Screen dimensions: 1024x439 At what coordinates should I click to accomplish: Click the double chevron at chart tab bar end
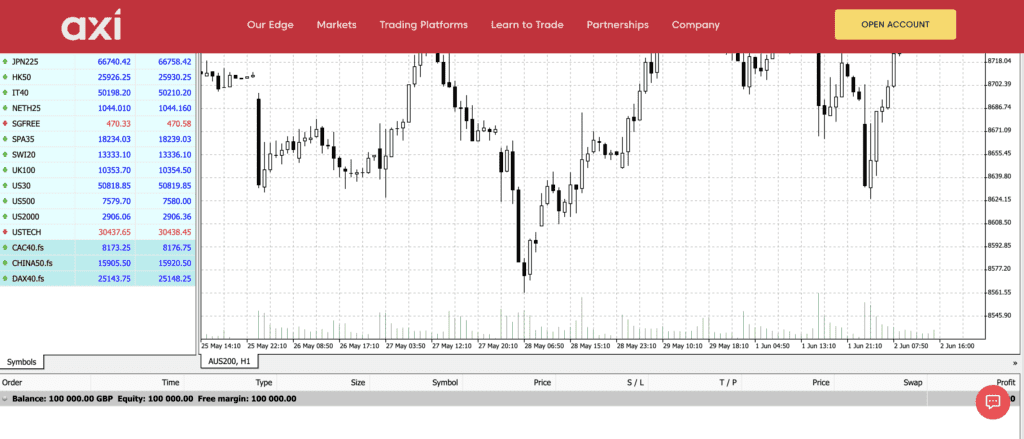pyautogui.click(x=1015, y=362)
